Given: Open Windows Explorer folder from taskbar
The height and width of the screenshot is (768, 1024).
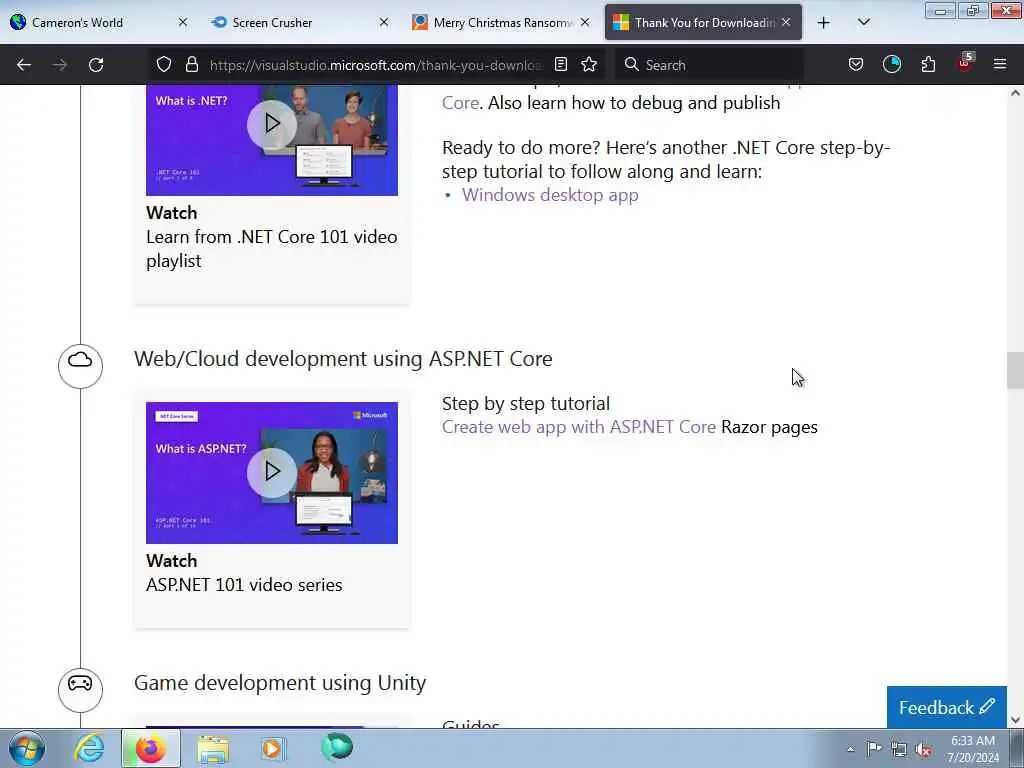Looking at the screenshot, I should [213, 748].
